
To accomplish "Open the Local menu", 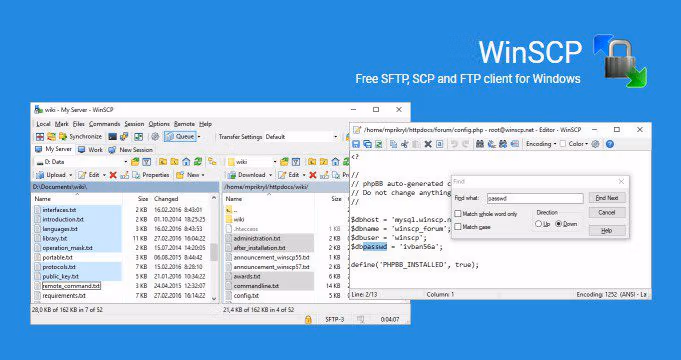I will pos(43,124).
